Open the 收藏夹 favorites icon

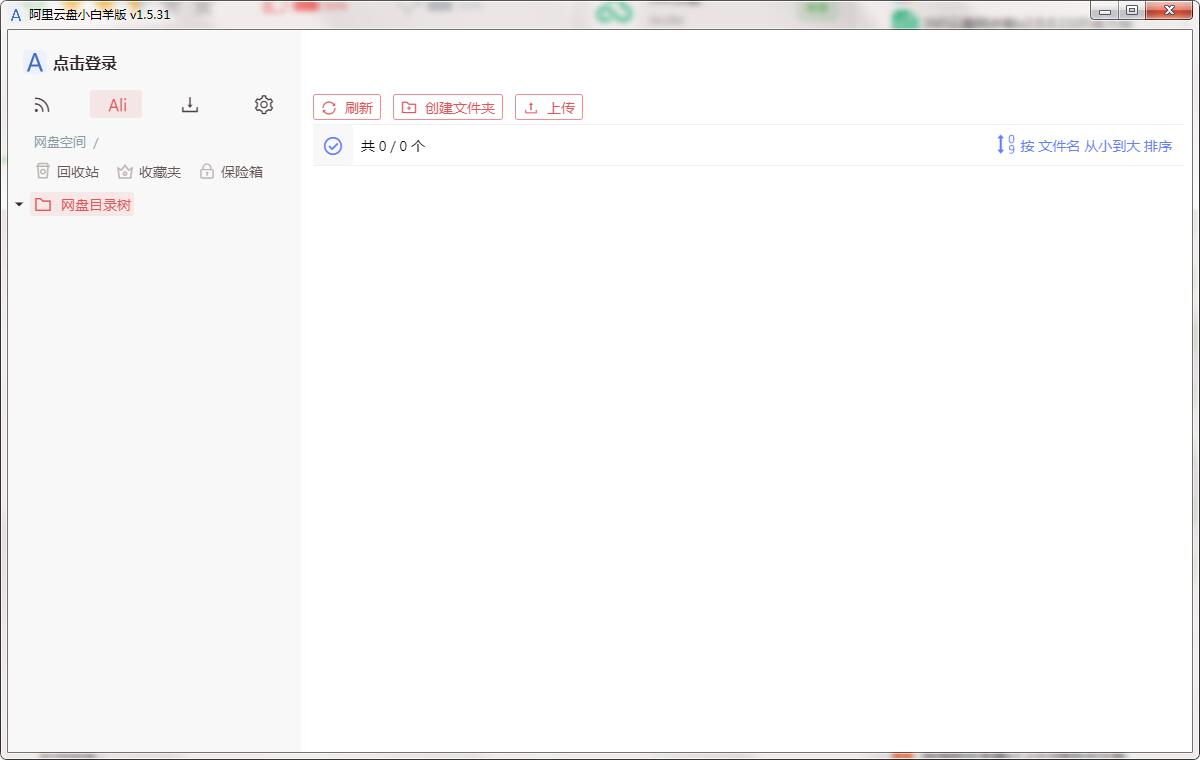click(x=124, y=171)
